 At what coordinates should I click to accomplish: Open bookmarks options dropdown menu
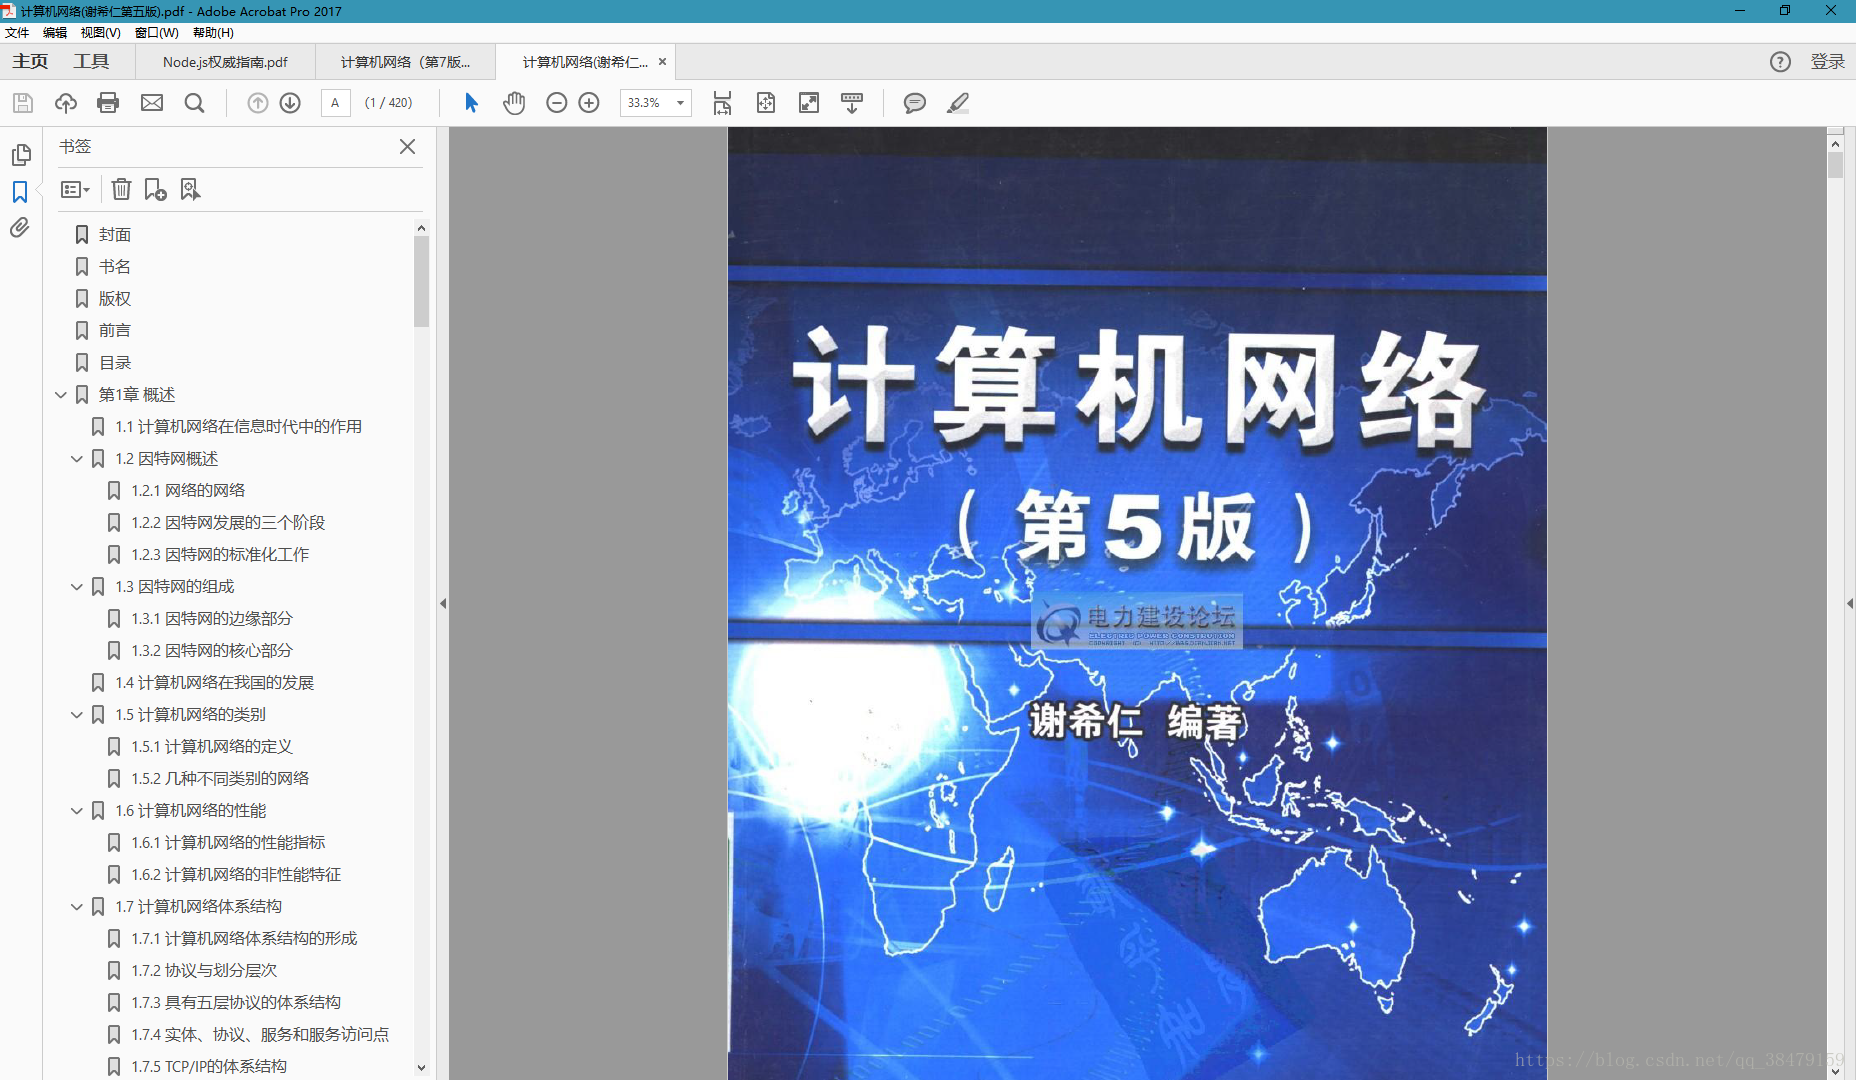tap(75, 189)
